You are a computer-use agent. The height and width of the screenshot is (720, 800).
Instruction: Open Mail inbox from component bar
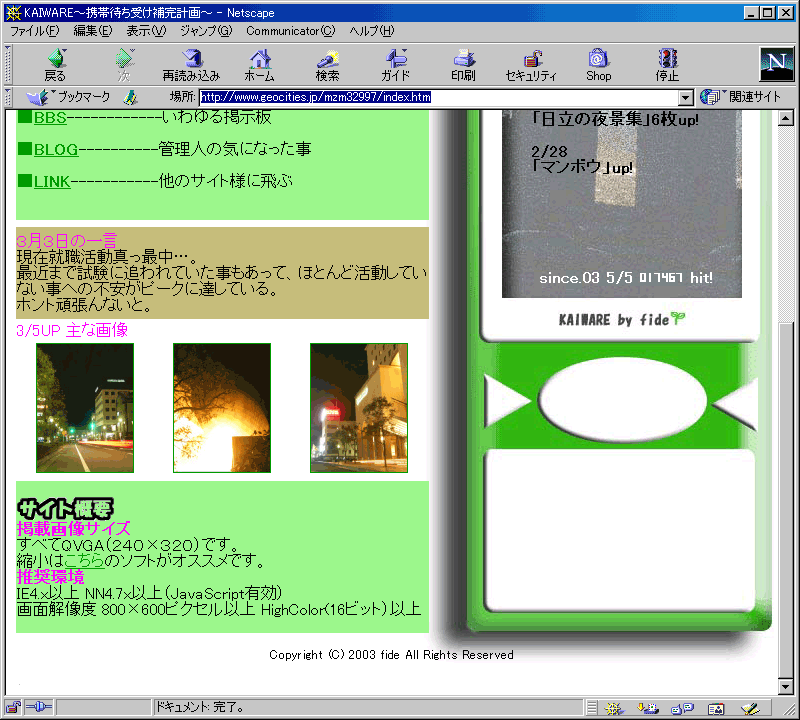click(x=648, y=708)
